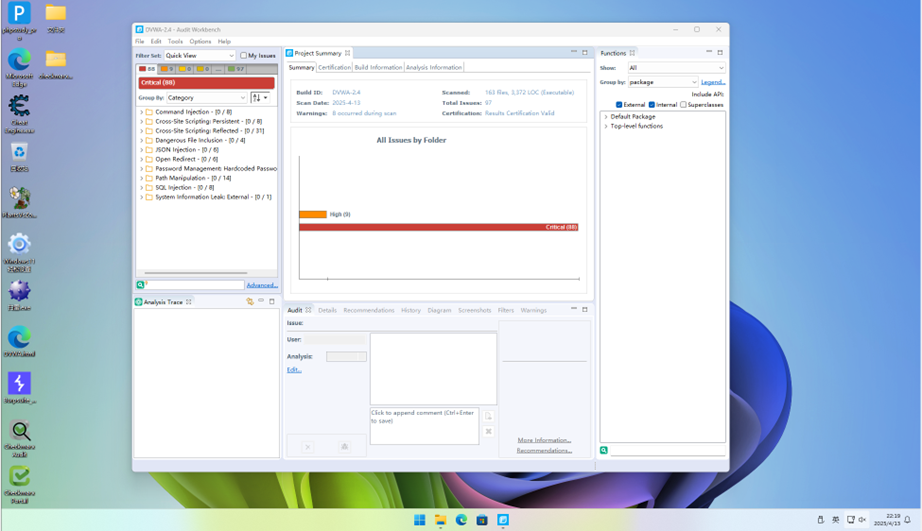Select the Path Manipulation - [0 / 14] row
The height and width of the screenshot is (531, 922).
193,178
